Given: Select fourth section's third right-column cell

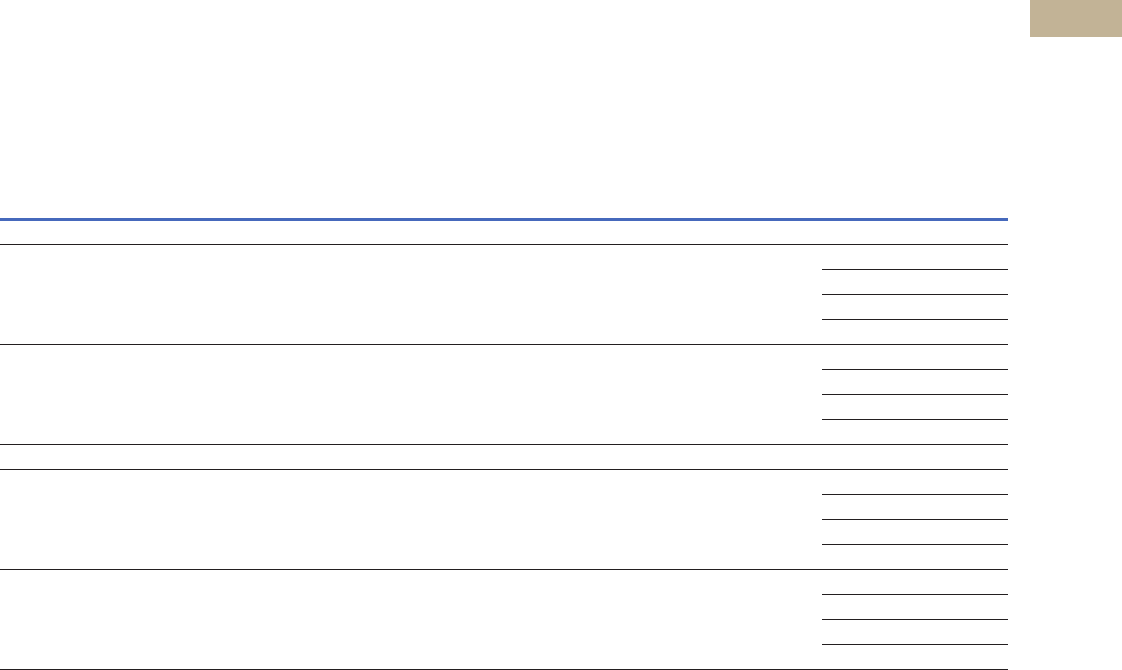Looking at the screenshot, I should click(x=915, y=632).
